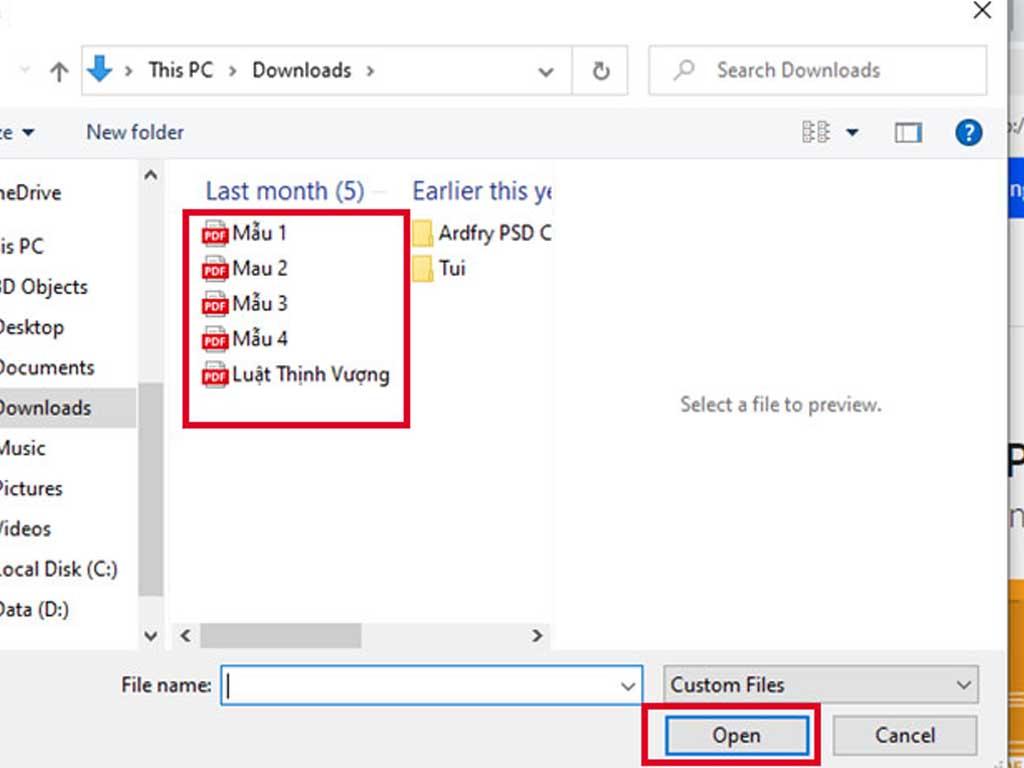Click the up one level arrow
The width and height of the screenshot is (1024, 768).
click(x=59, y=70)
